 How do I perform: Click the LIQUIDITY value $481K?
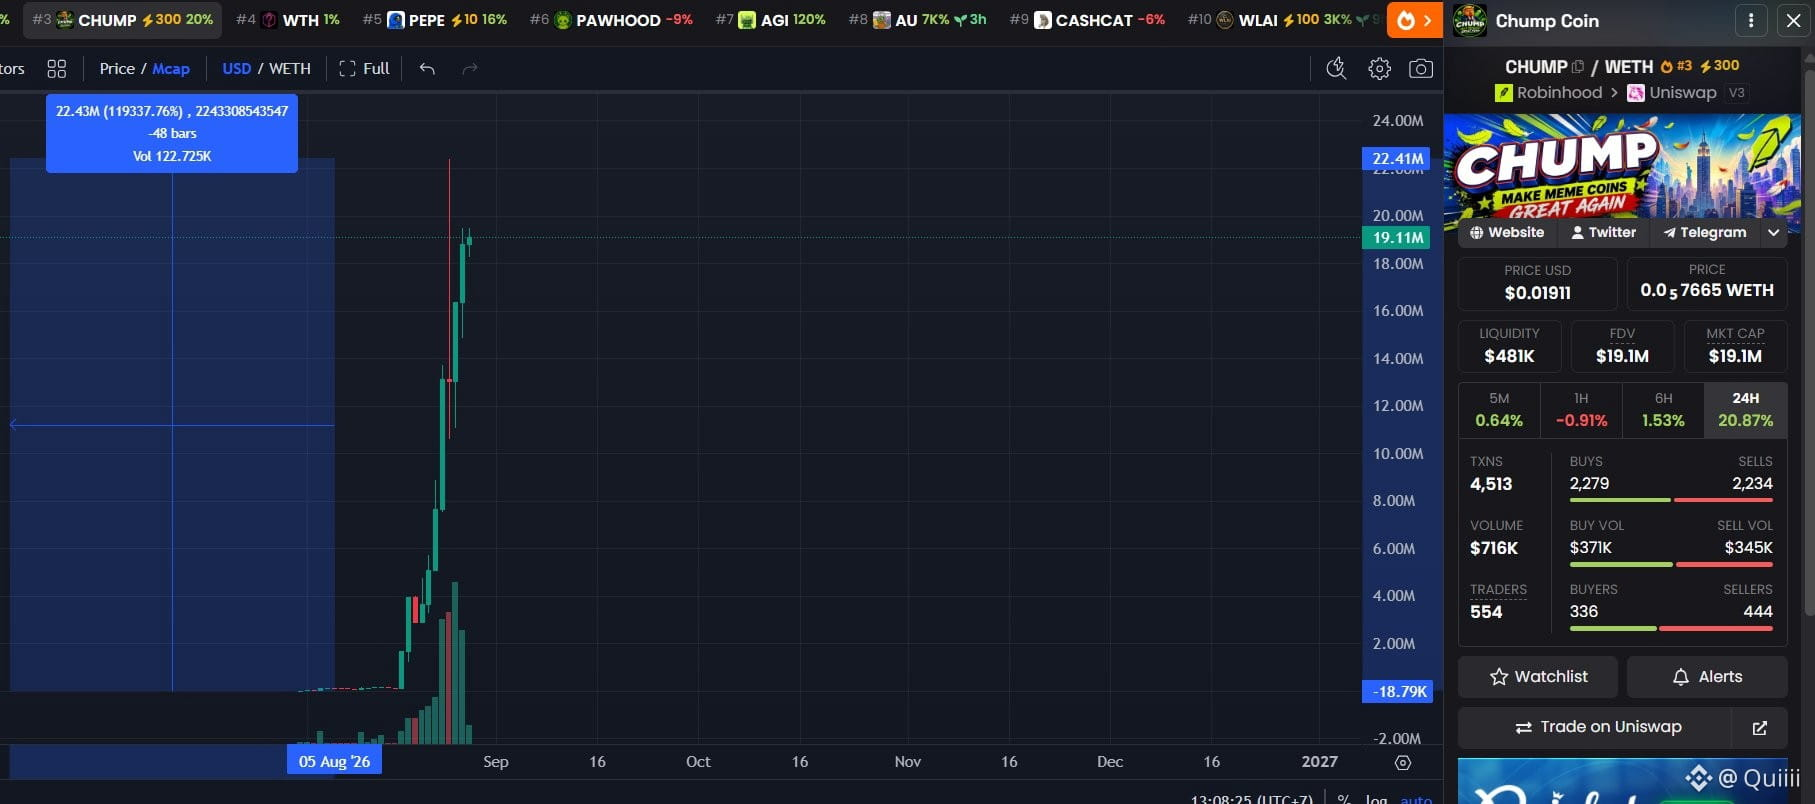click(x=1509, y=356)
